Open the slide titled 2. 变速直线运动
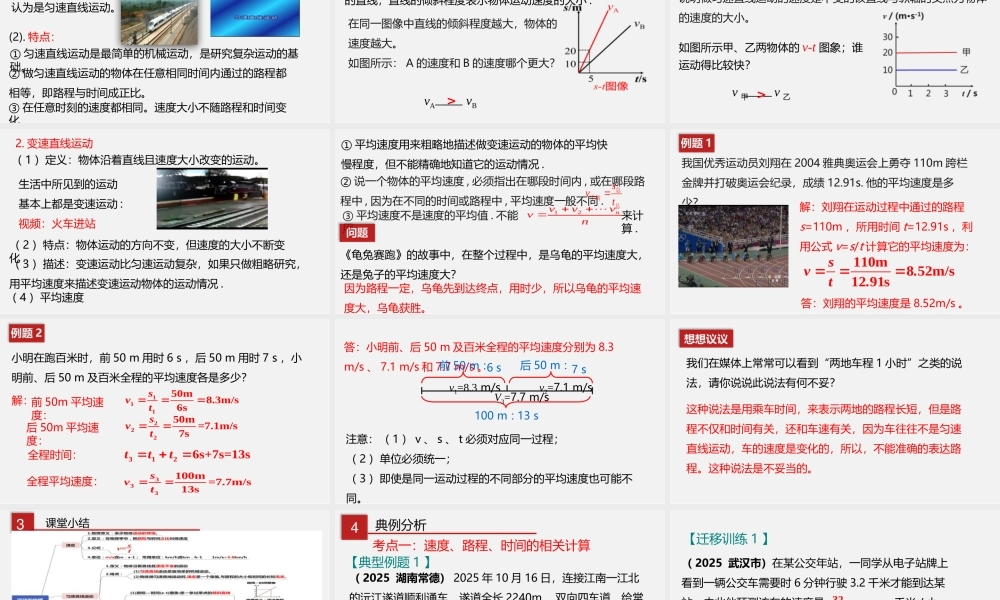The image size is (1000, 600). (x=165, y=221)
